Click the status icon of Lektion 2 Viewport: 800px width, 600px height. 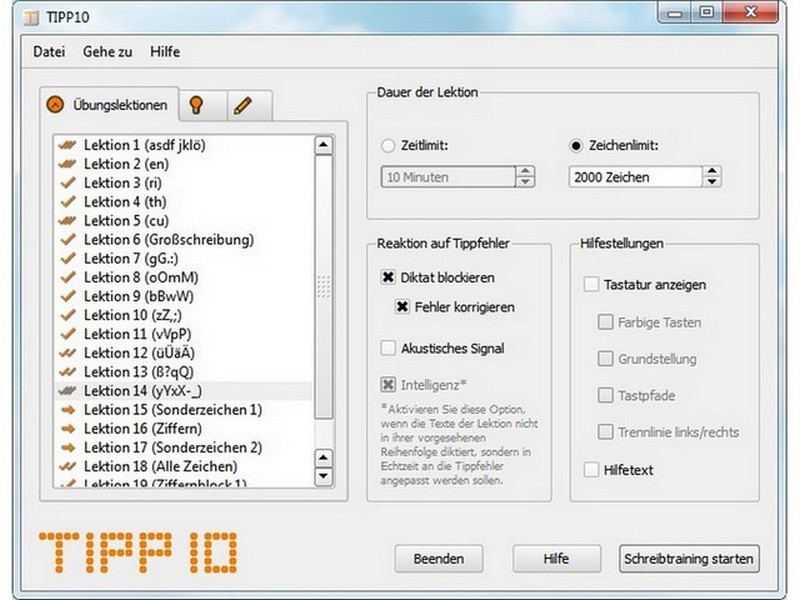(67, 164)
